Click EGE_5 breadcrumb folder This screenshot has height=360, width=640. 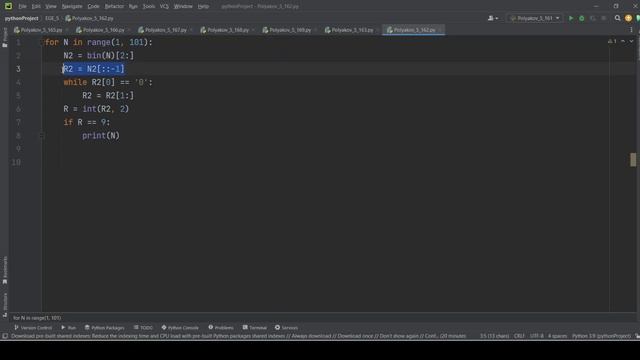pyautogui.click(x=52, y=18)
